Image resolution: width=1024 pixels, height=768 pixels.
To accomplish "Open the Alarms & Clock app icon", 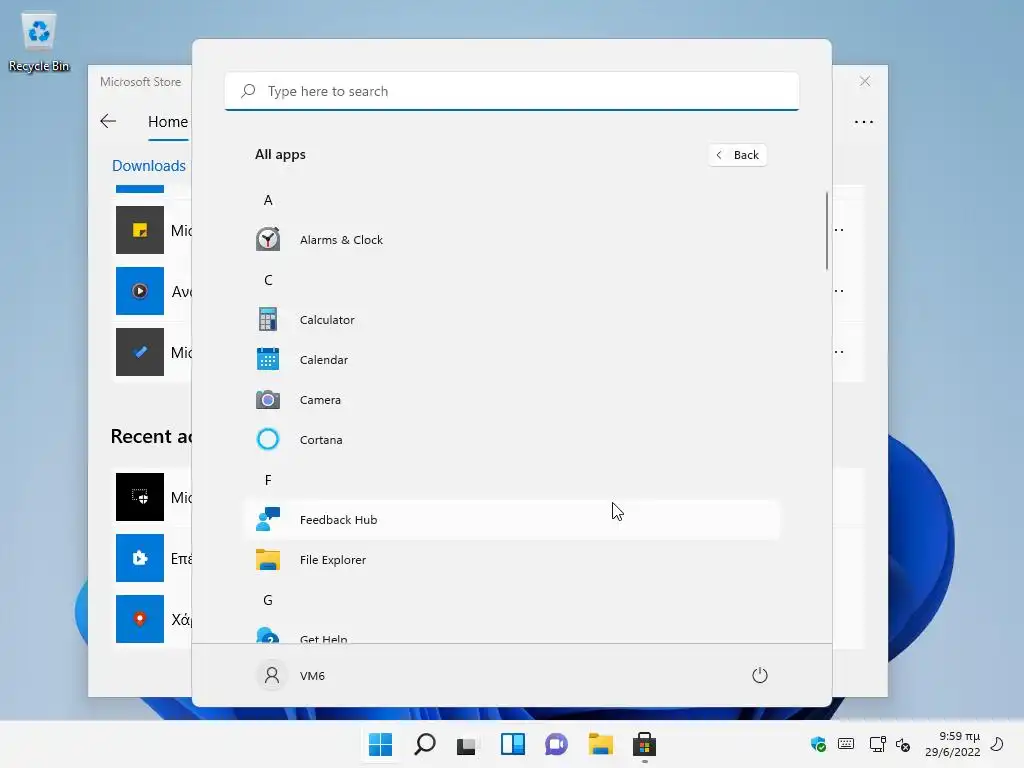I will pos(268,239).
